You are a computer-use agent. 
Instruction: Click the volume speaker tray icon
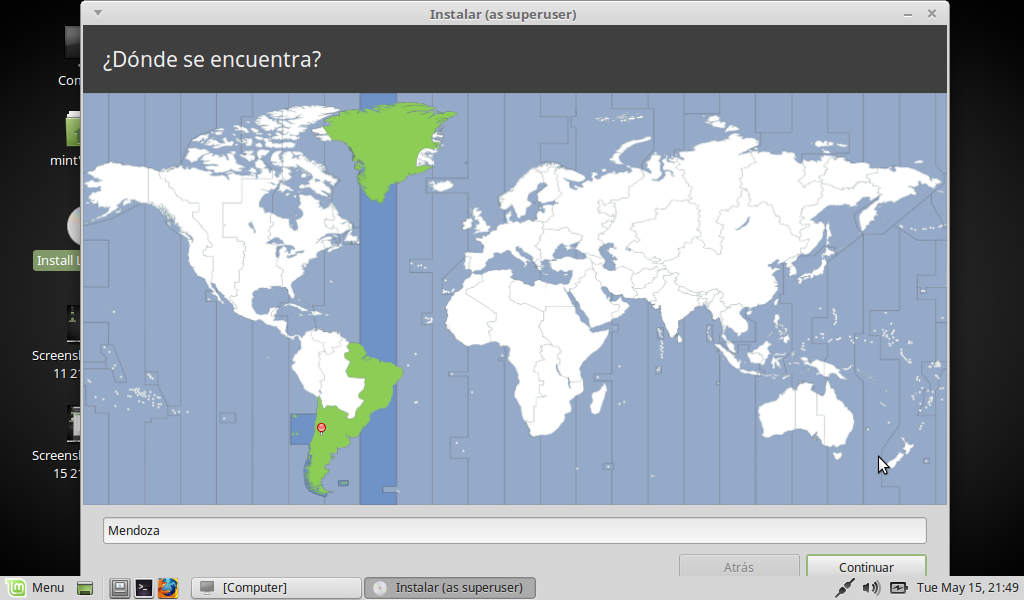point(871,587)
